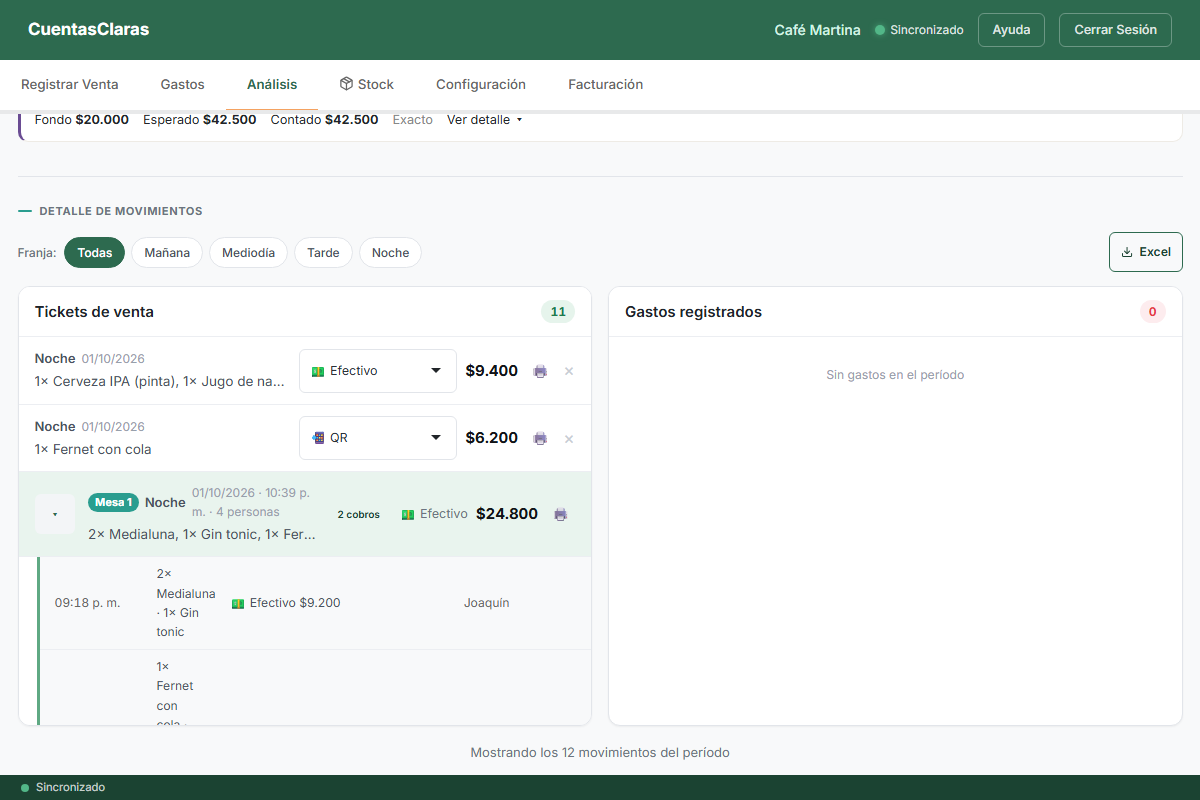The width and height of the screenshot is (1200, 800).
Task: Go to the Facturación tab
Action: pyautogui.click(x=605, y=85)
